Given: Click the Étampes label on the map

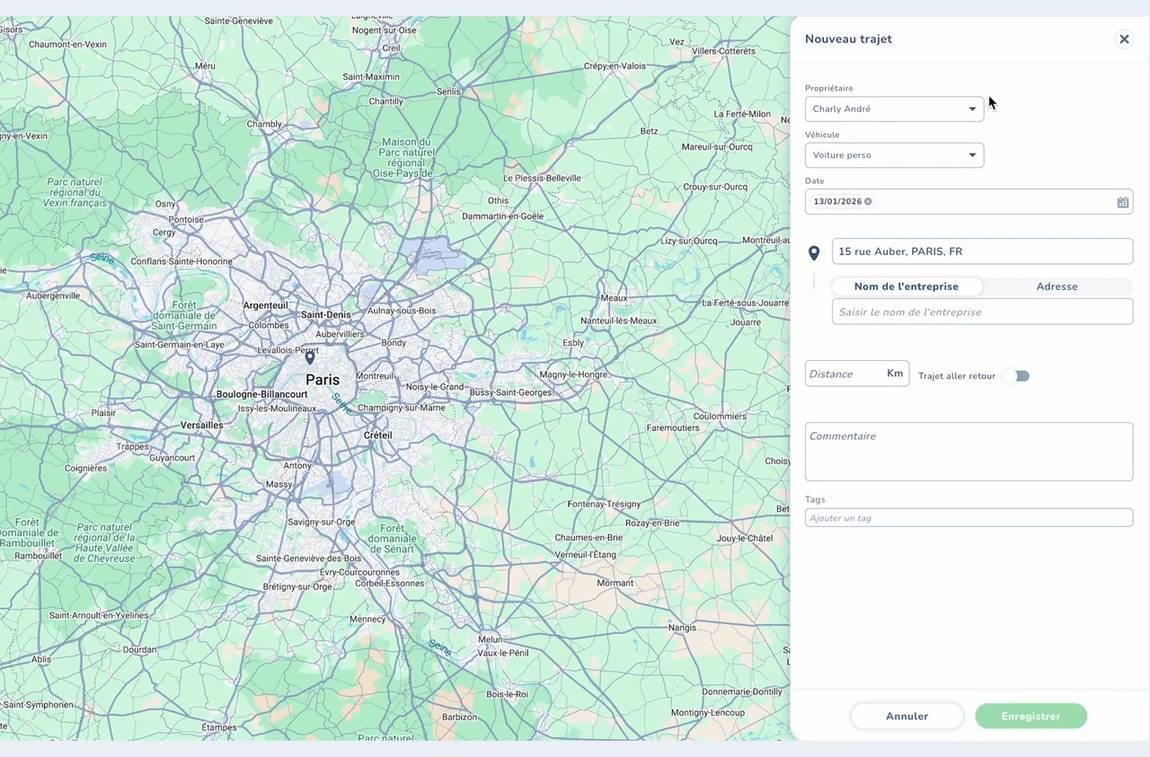Looking at the screenshot, I should 219,728.
